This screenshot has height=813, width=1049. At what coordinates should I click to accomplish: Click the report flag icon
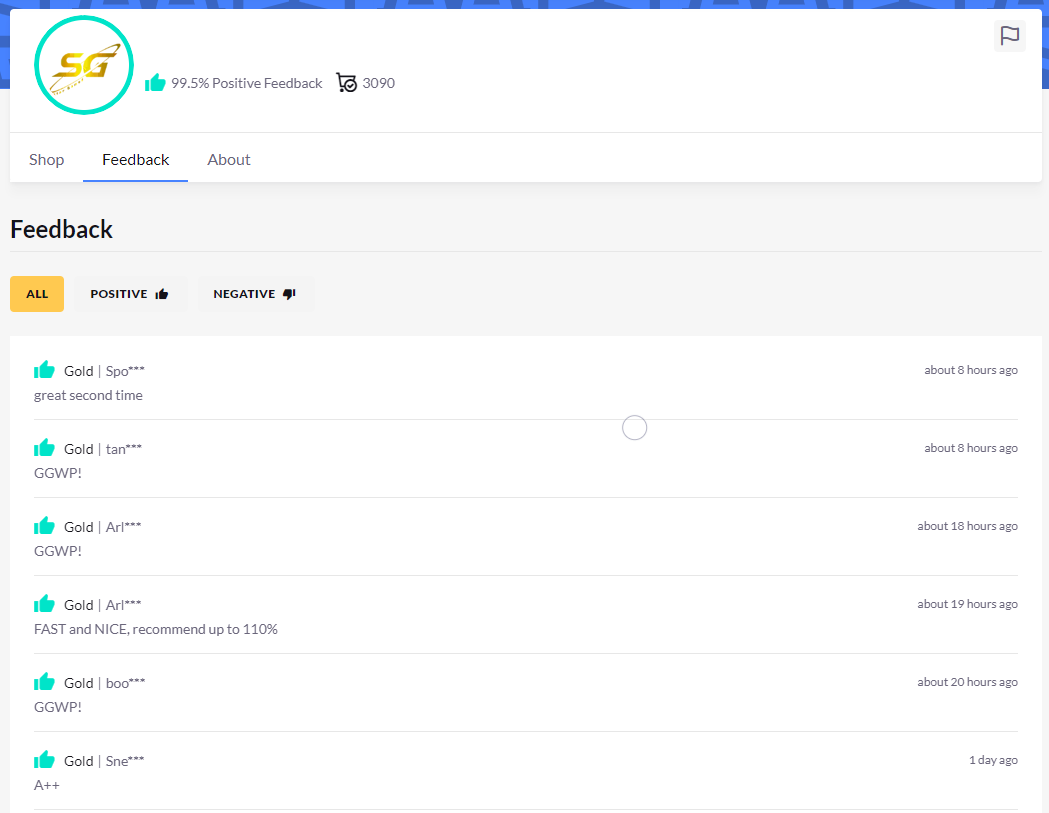1010,36
